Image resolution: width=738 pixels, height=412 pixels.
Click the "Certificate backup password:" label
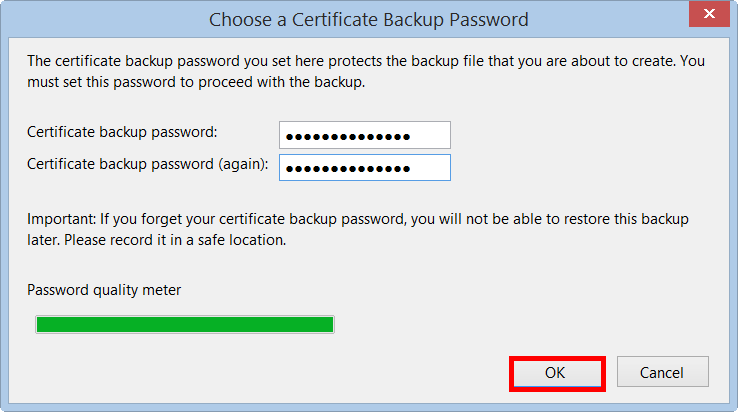pos(122,132)
